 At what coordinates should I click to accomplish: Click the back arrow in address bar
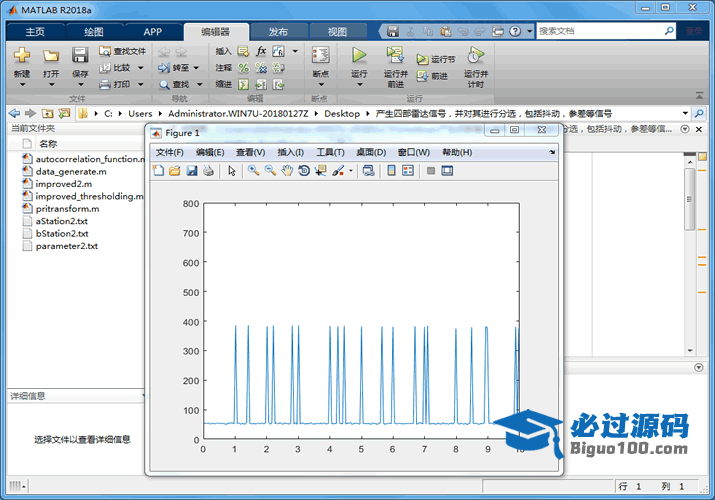click(x=14, y=113)
